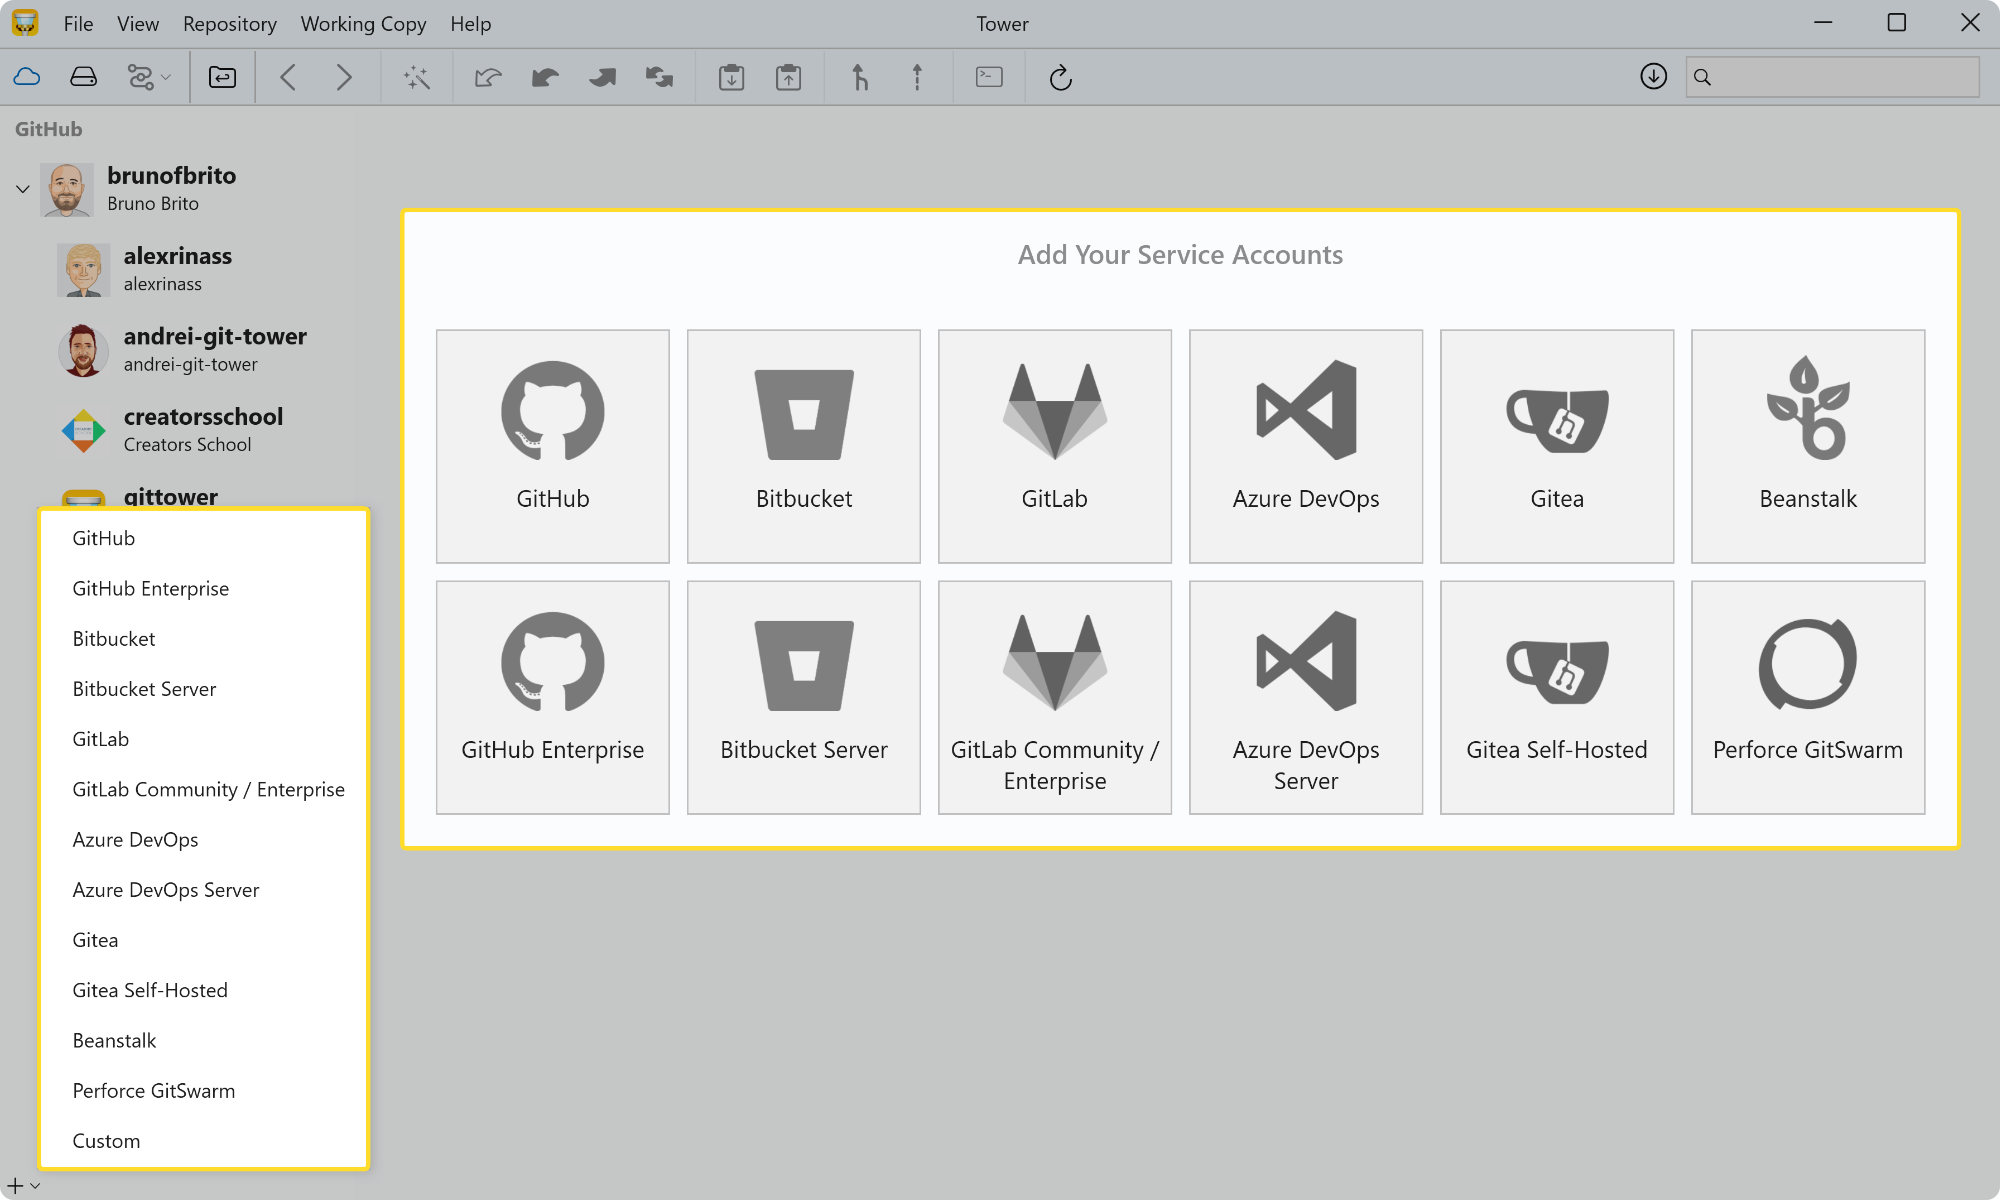Click the Gitea service tile
This screenshot has height=1200, width=2000.
pyautogui.click(x=1557, y=446)
